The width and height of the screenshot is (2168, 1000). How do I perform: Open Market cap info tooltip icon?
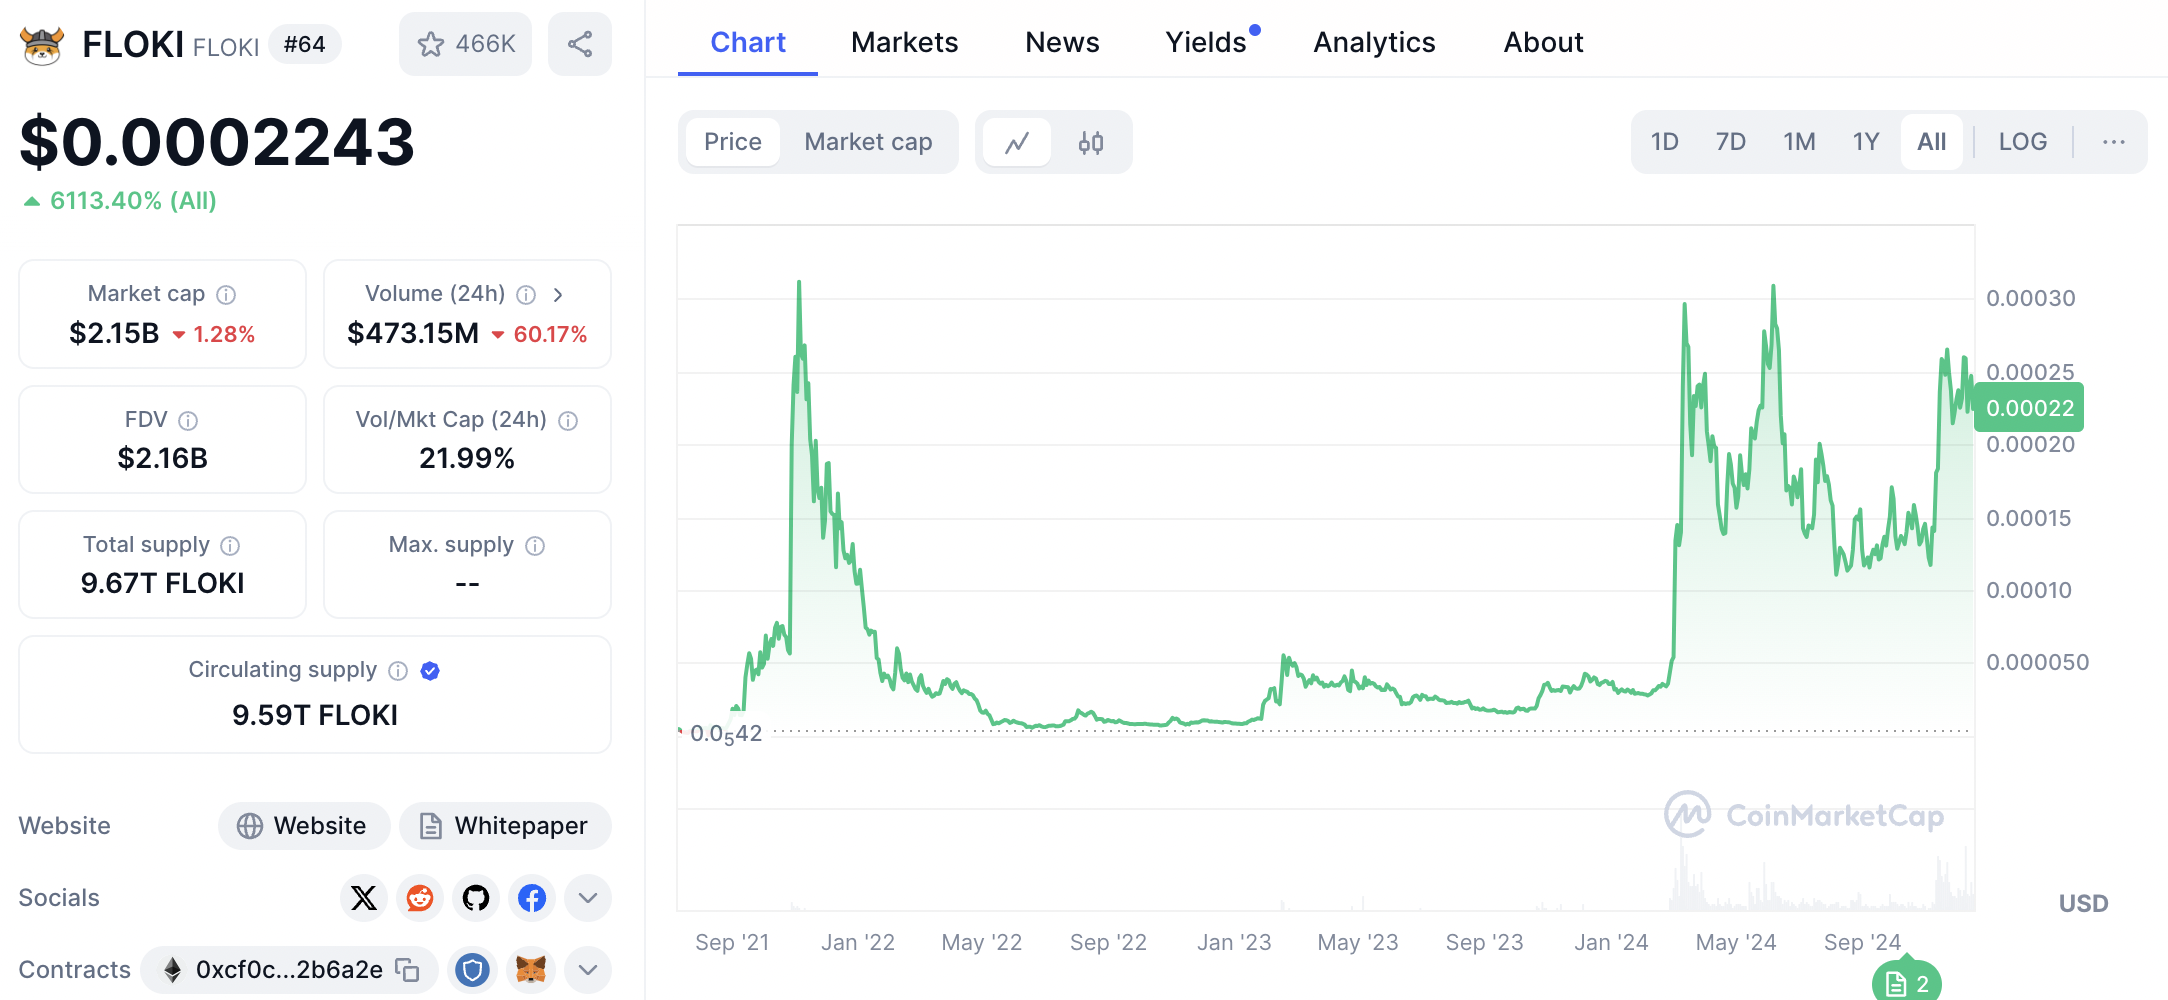[x=227, y=294]
